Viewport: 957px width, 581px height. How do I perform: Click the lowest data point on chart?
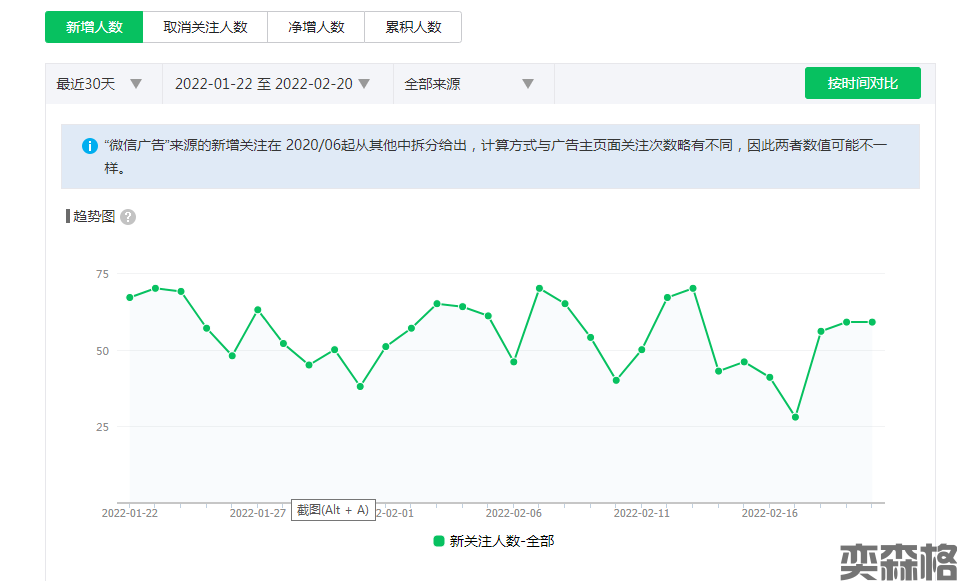tap(795, 417)
